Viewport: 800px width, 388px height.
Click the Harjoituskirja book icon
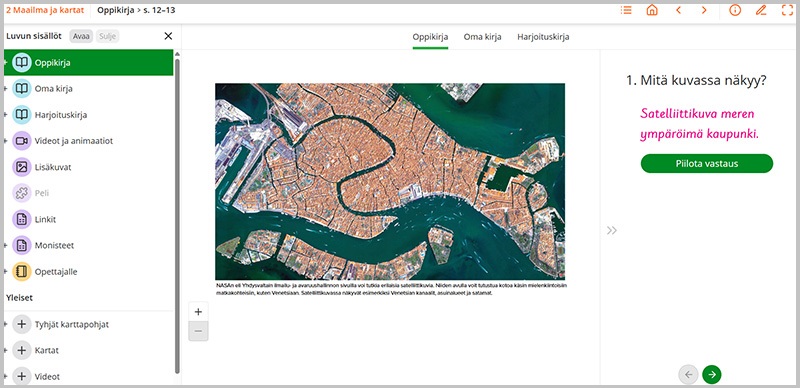click(21, 115)
